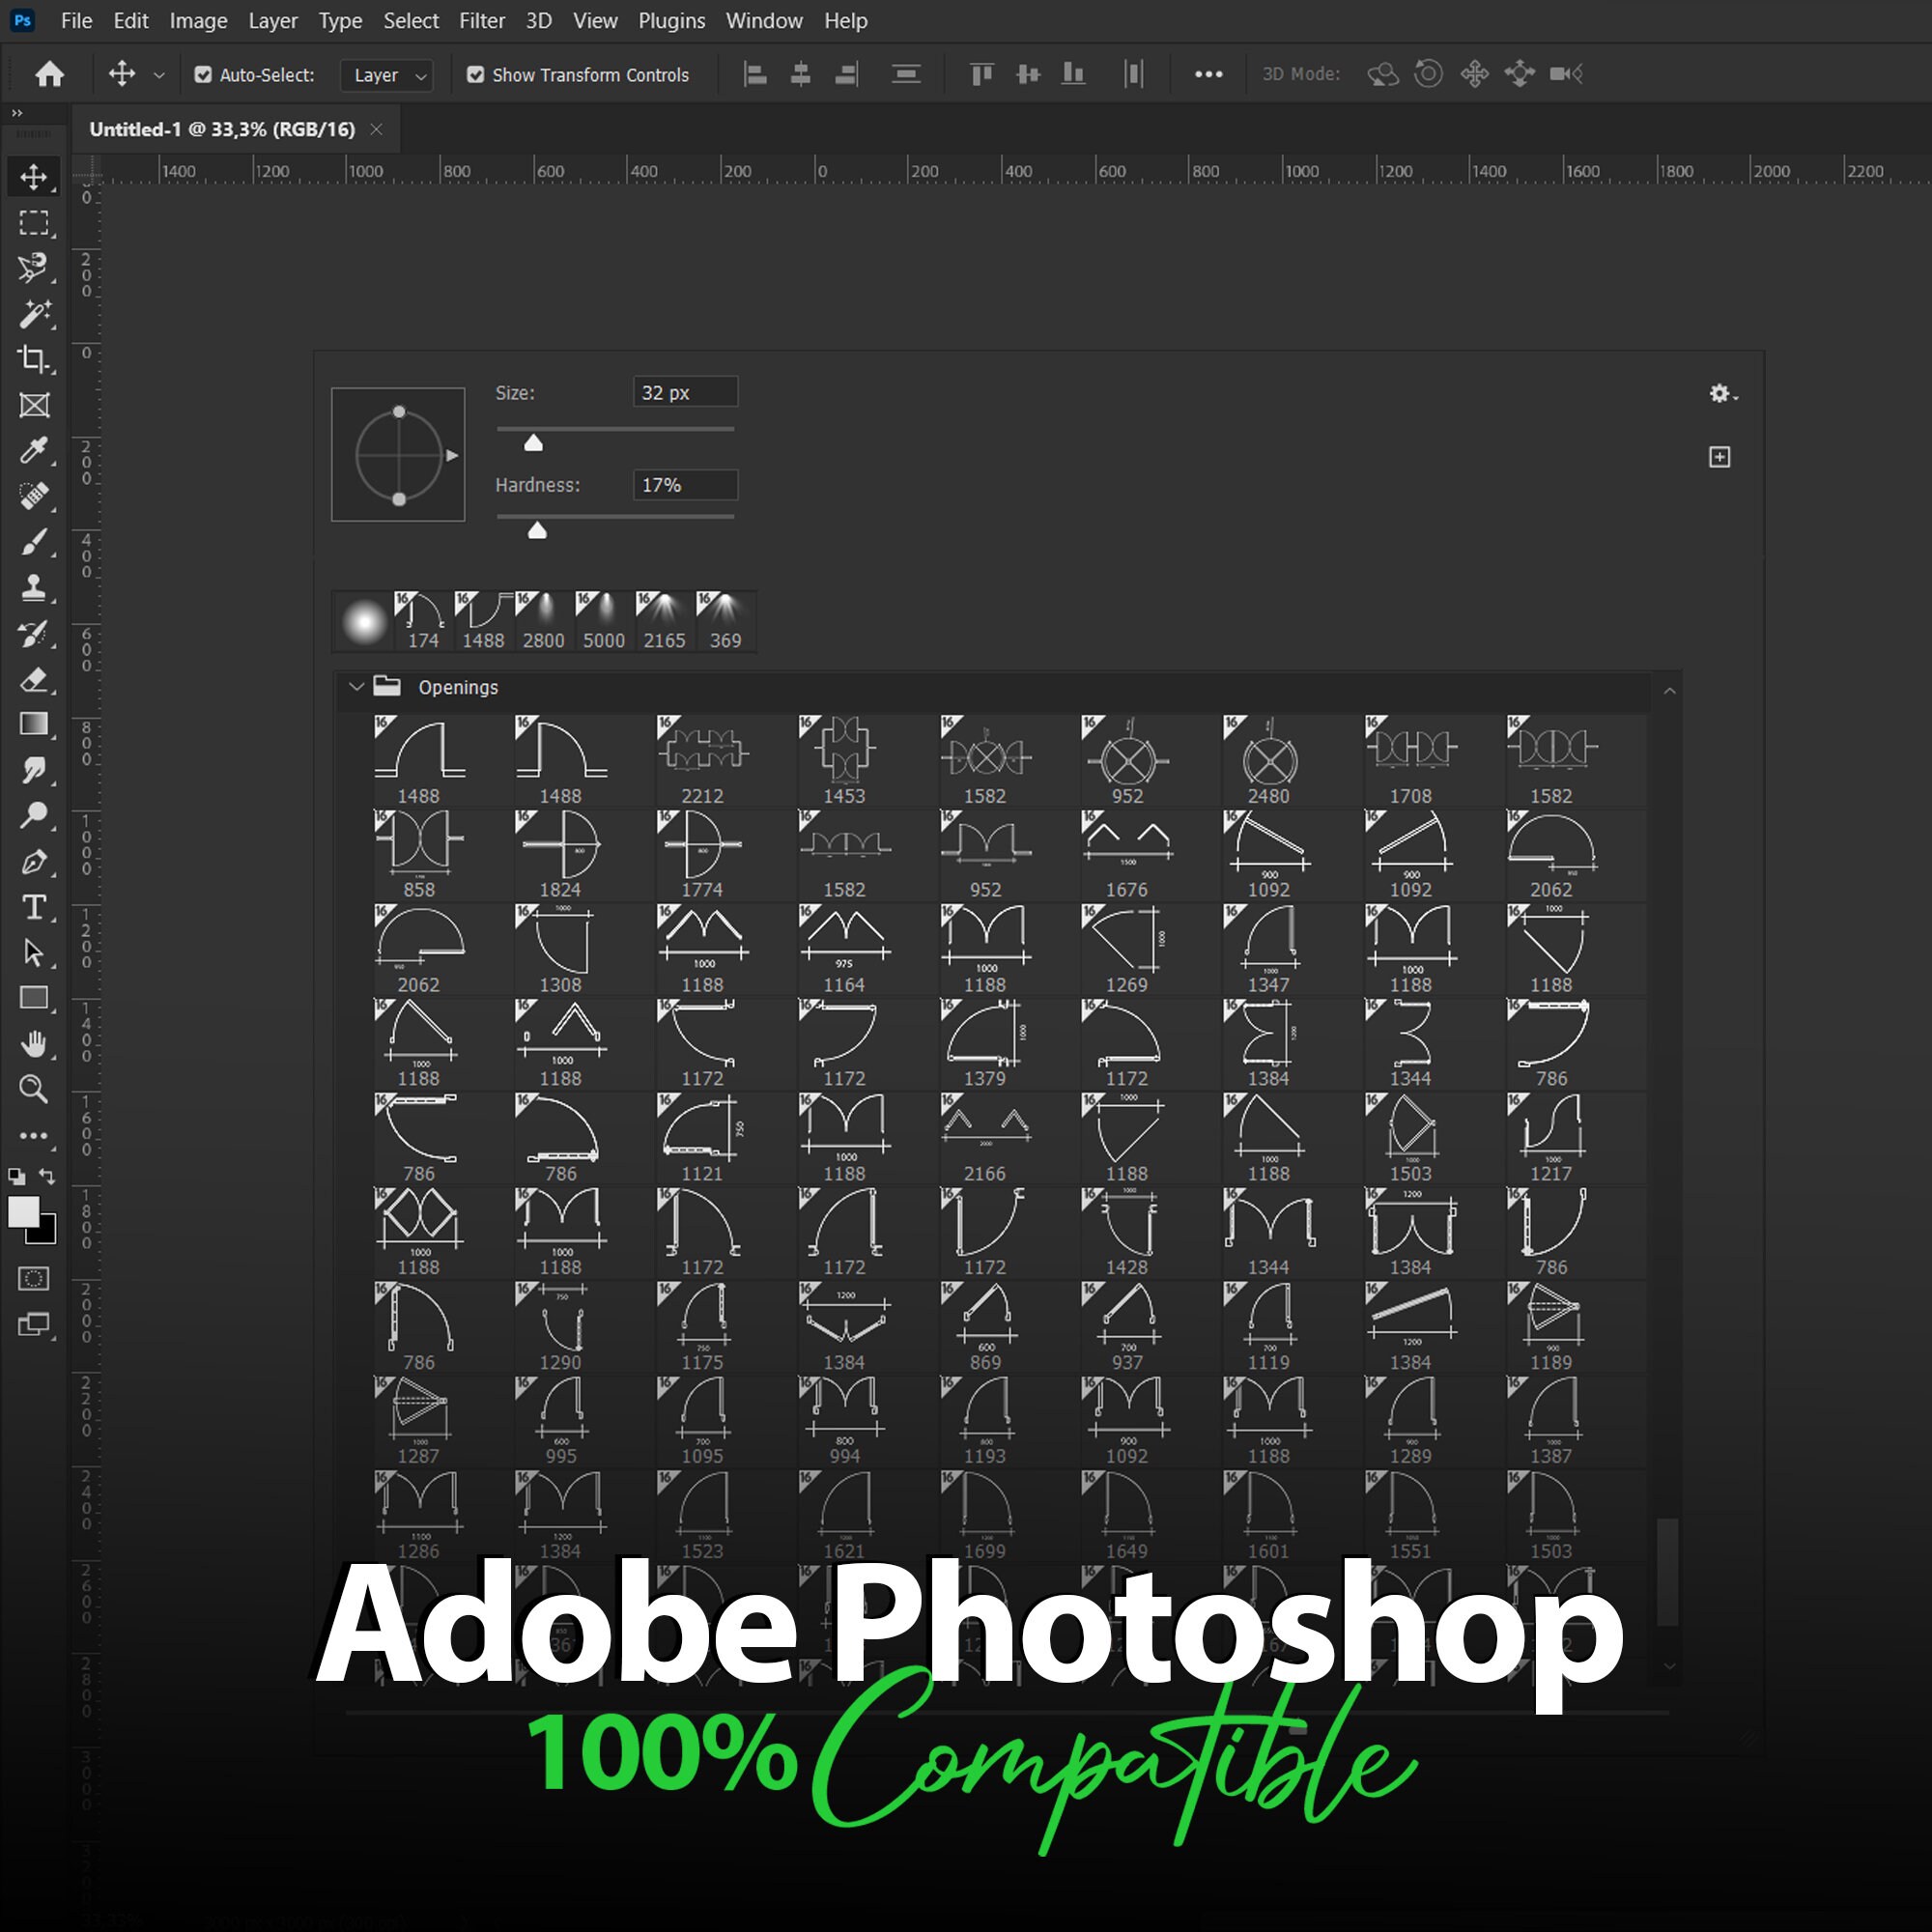Select door brush labeled 2212

point(702,761)
